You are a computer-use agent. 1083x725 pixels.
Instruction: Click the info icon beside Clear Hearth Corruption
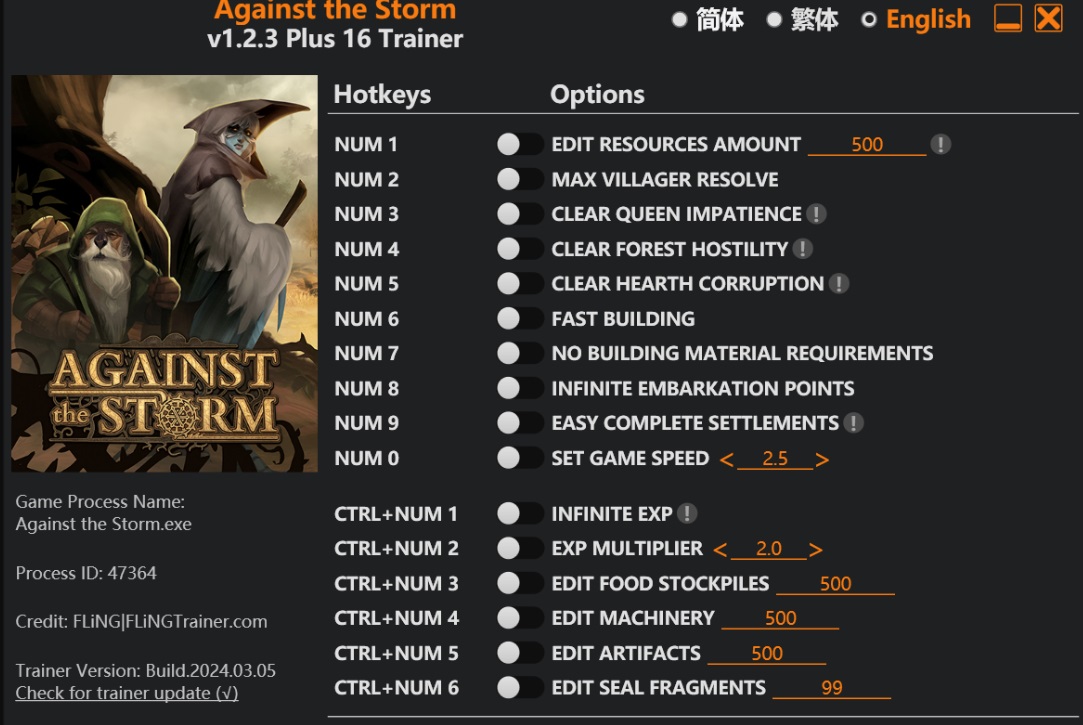839,284
